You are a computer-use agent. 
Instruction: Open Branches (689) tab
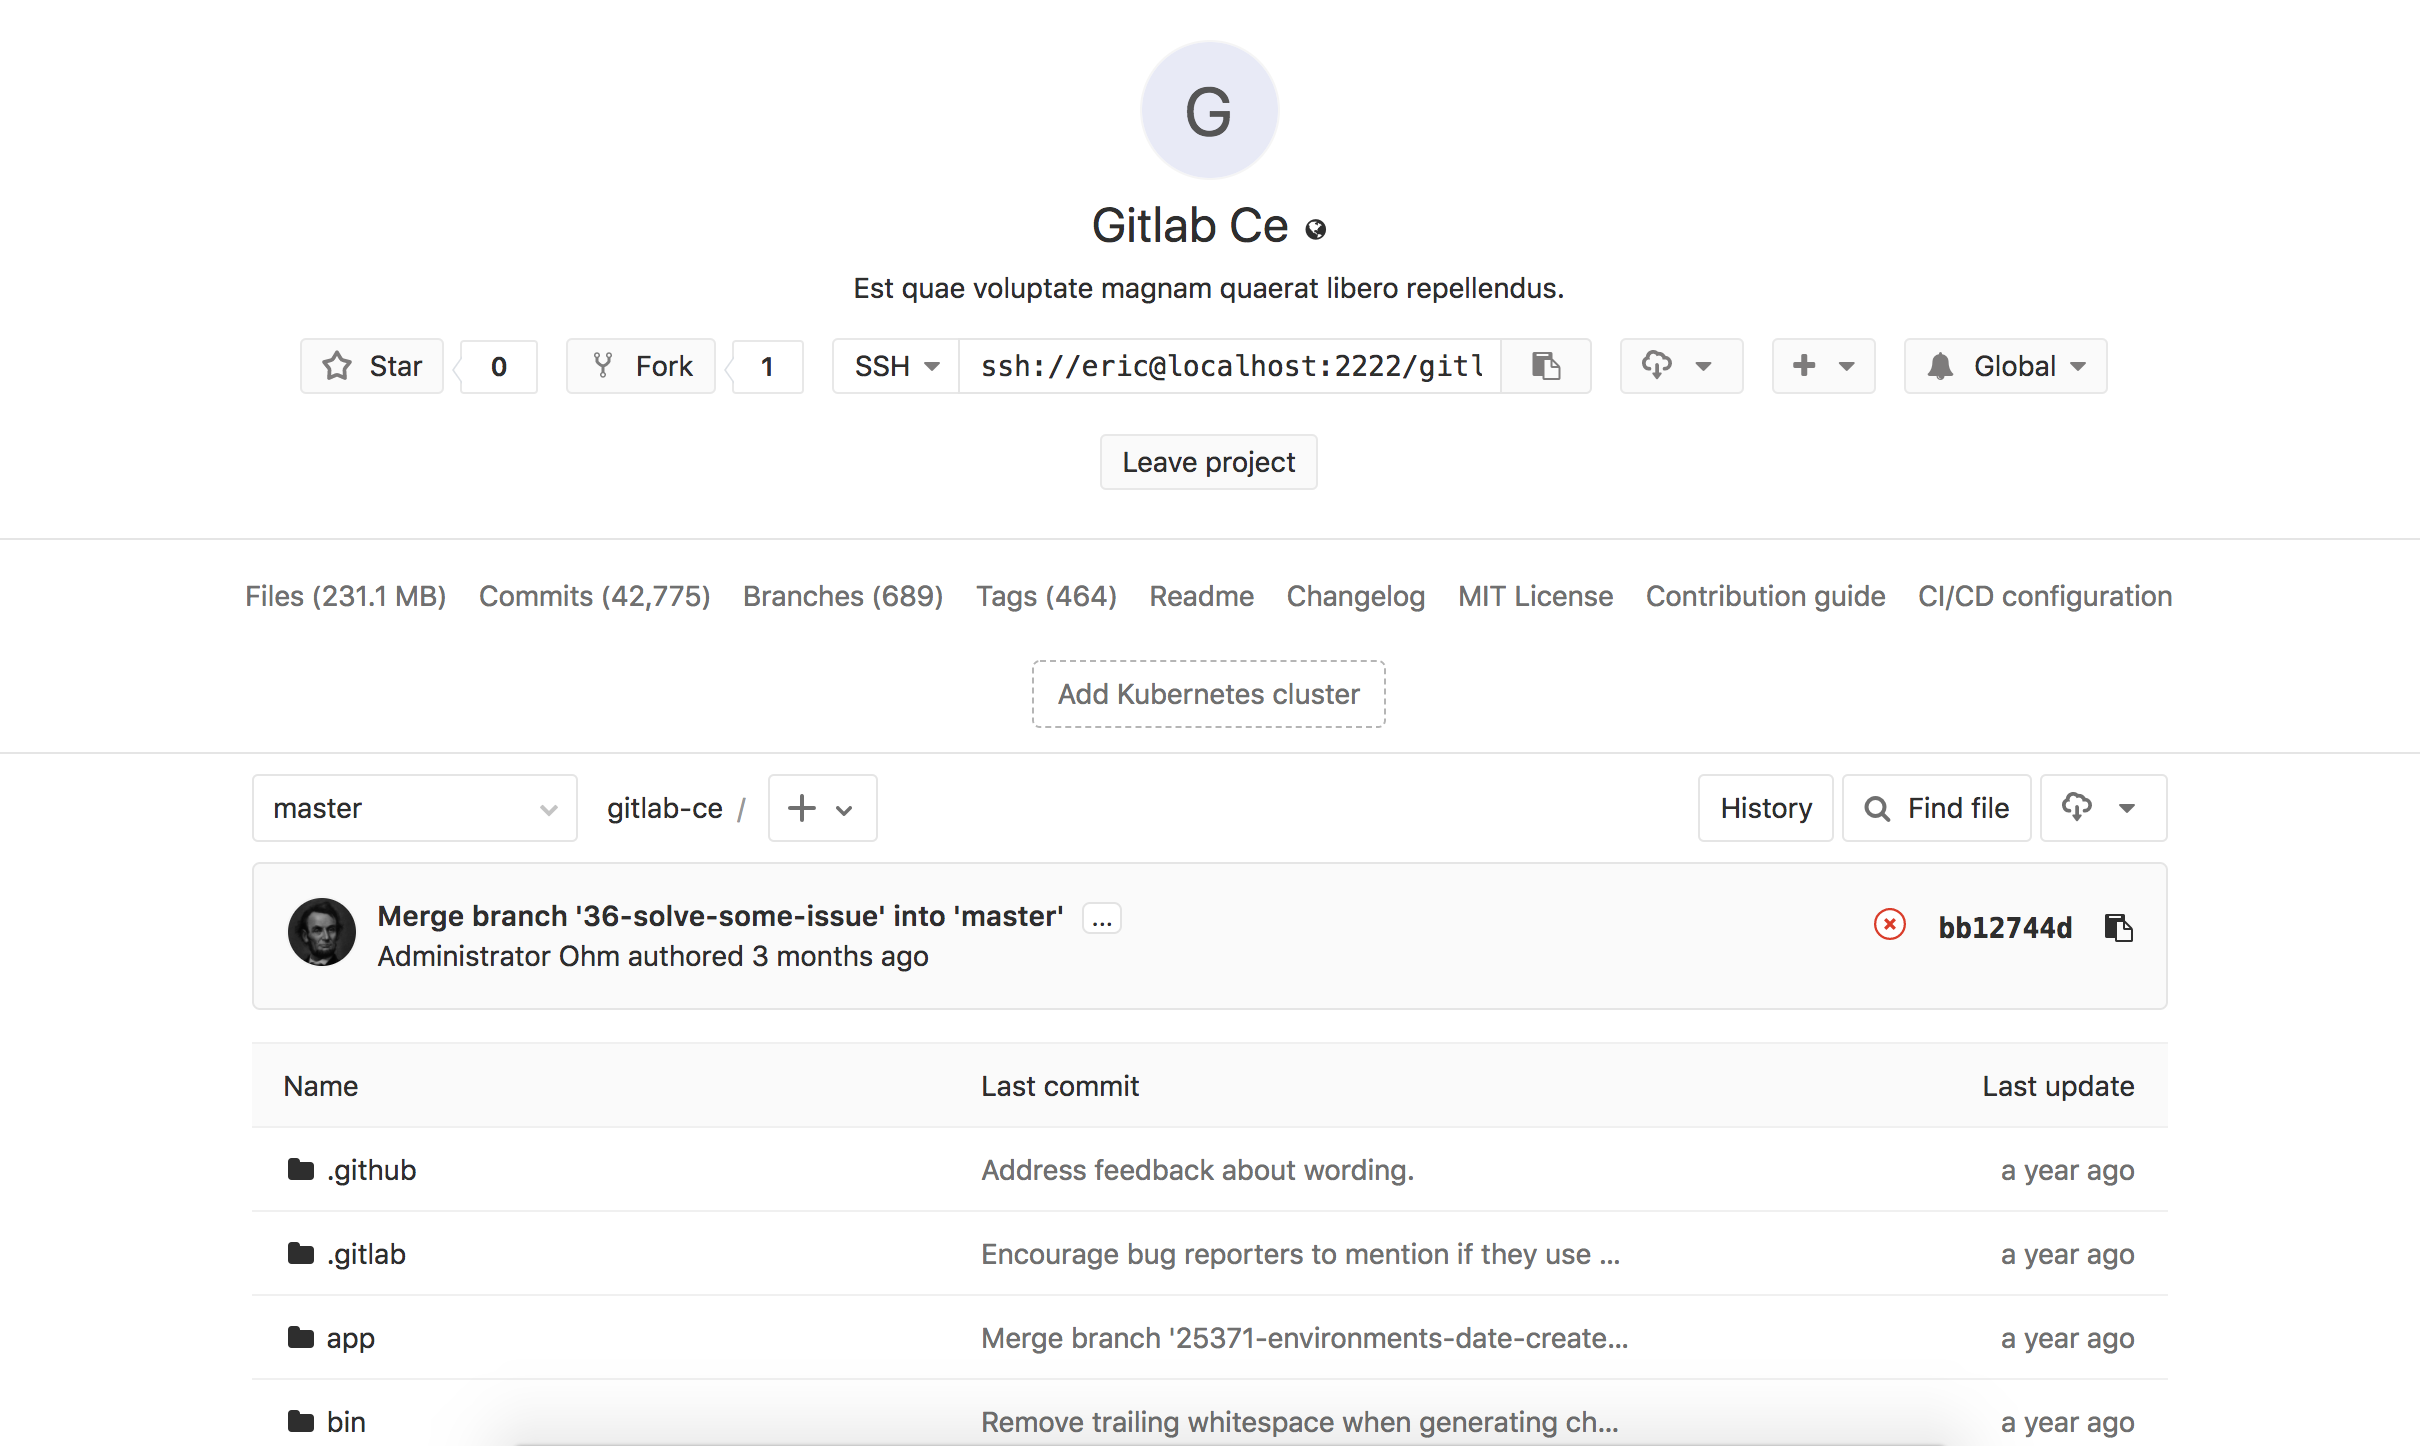pos(842,596)
